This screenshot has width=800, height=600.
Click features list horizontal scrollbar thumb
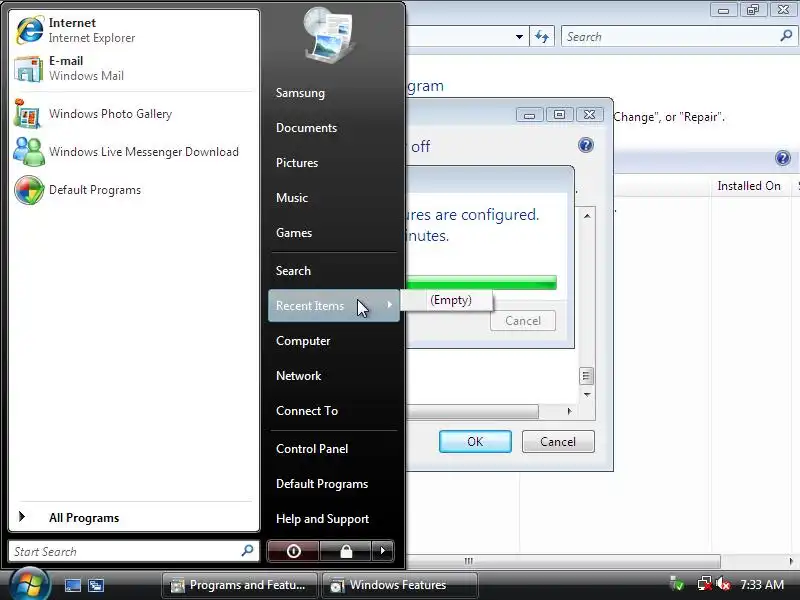tap(472, 411)
